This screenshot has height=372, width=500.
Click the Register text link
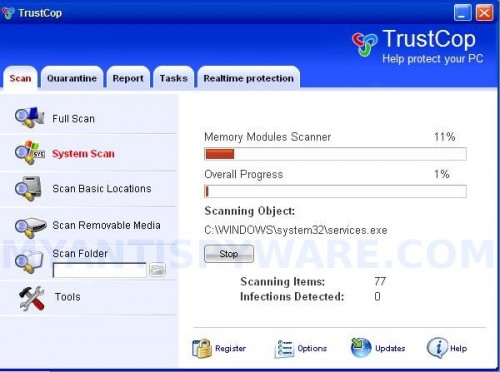(230, 348)
